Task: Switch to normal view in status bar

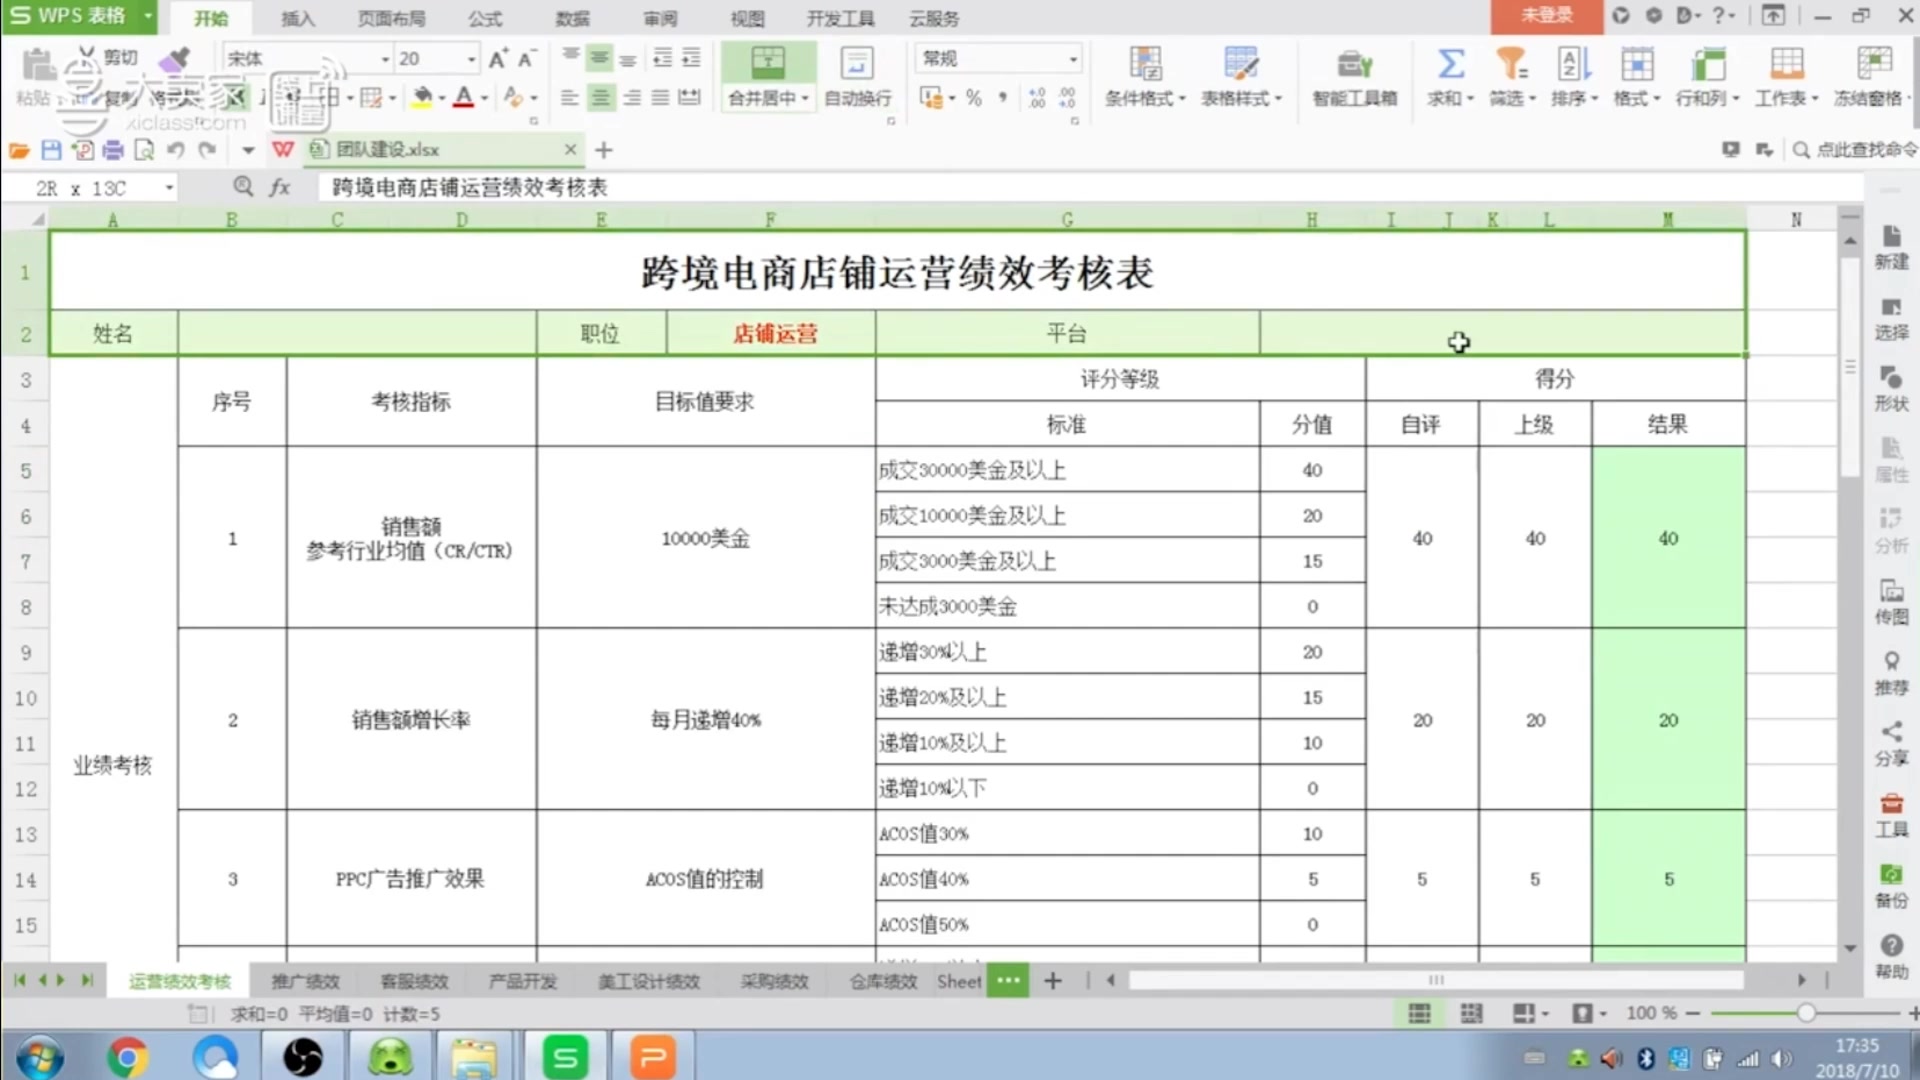Action: 1419,1014
